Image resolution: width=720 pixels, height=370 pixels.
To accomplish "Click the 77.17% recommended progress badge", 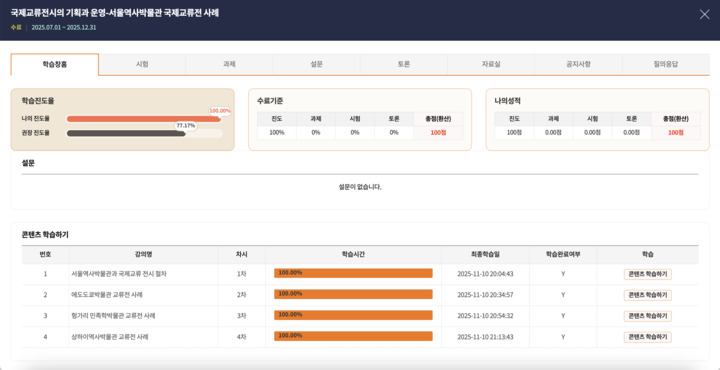I will [186, 125].
